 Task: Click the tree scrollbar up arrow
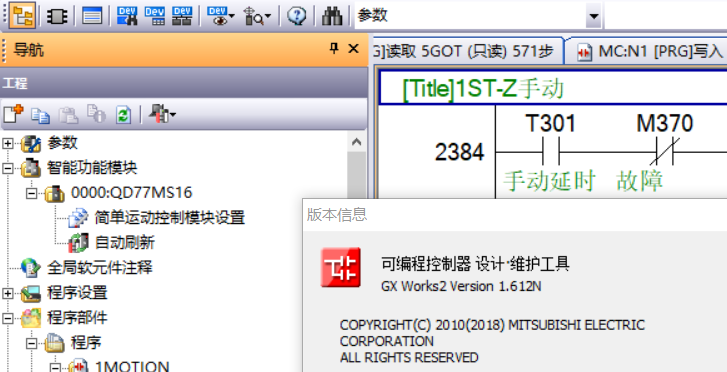click(356, 142)
